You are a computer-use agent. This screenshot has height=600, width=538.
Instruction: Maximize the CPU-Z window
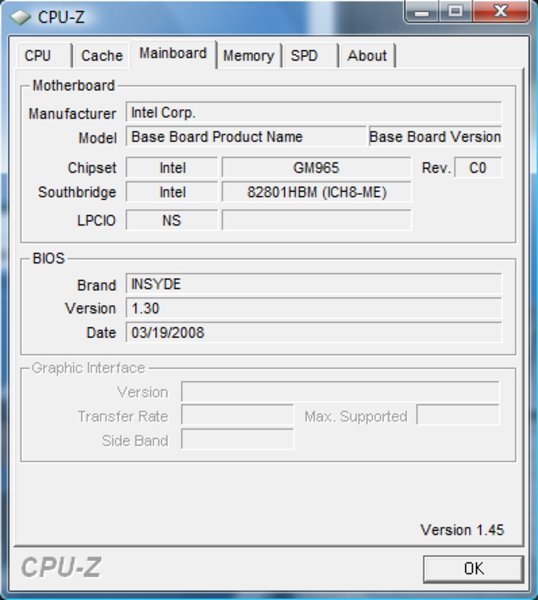[455, 11]
